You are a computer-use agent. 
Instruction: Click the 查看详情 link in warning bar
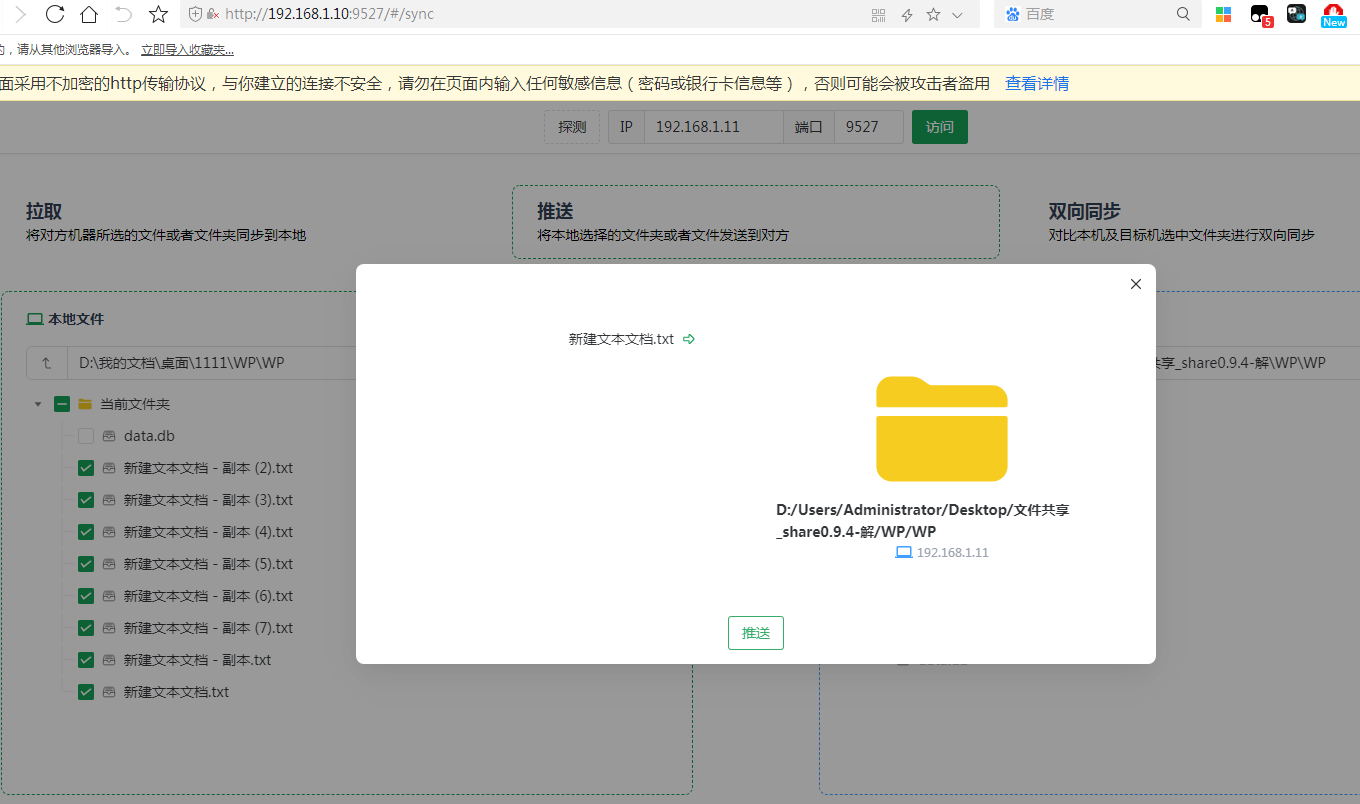pyautogui.click(x=1037, y=84)
